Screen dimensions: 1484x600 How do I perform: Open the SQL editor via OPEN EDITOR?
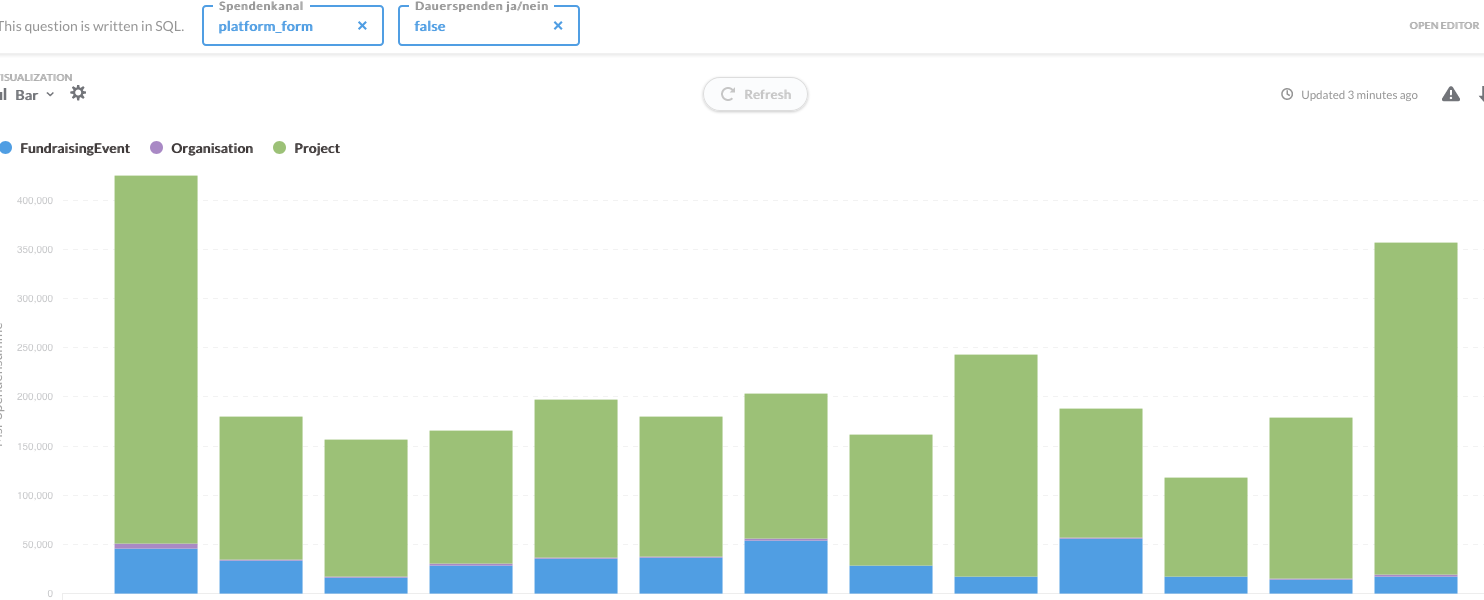1443,26
